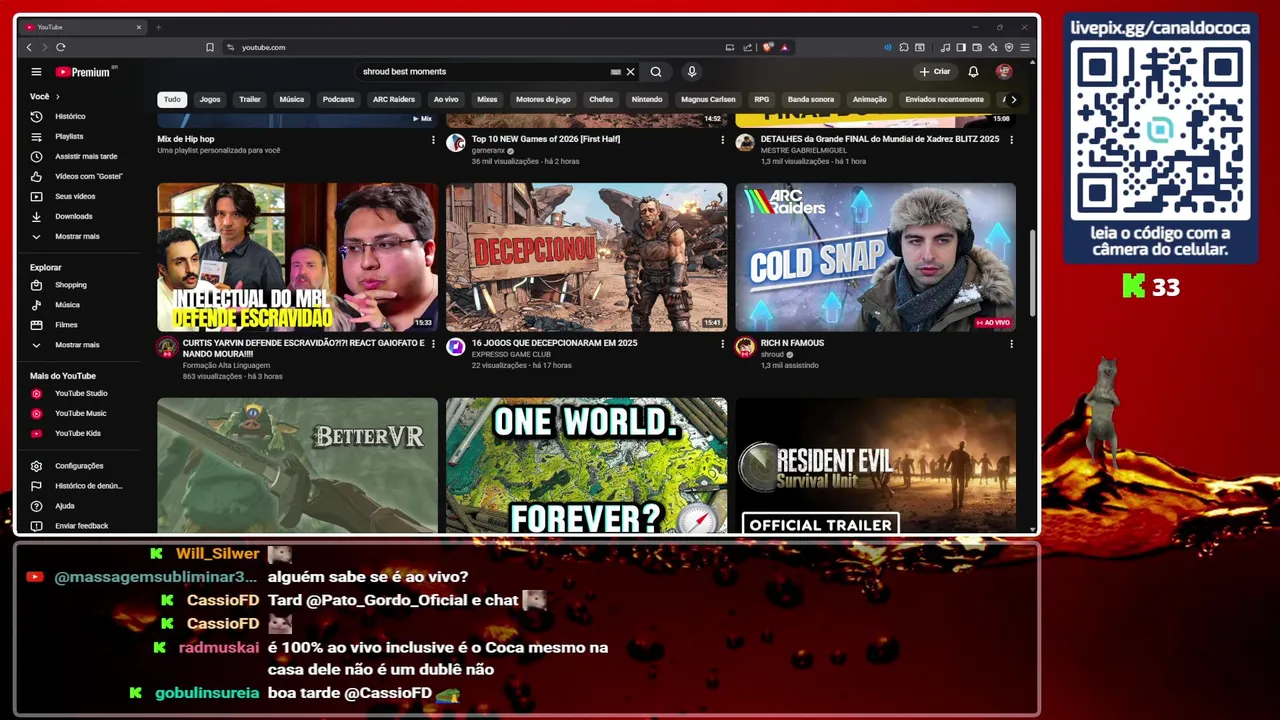Select the Ao vivo filter chip
The height and width of the screenshot is (720, 1280).
click(x=446, y=100)
